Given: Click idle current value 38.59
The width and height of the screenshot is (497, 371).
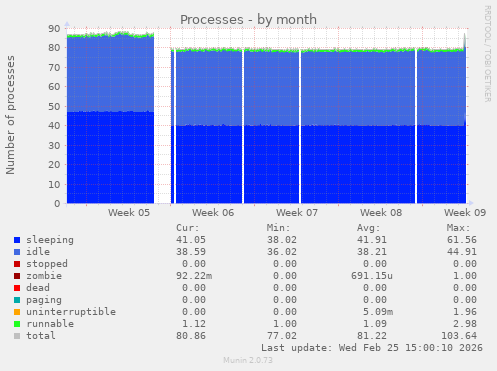Looking at the screenshot, I should click(191, 252).
